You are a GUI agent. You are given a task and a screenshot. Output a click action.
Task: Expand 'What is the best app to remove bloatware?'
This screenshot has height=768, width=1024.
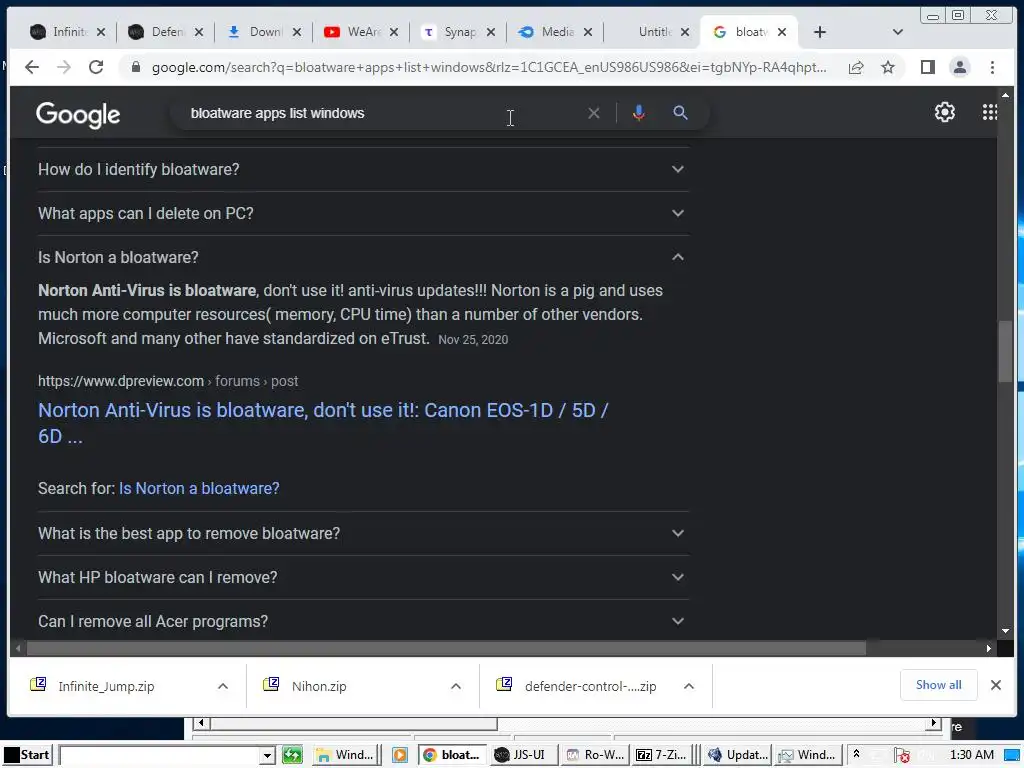pyautogui.click(x=363, y=534)
